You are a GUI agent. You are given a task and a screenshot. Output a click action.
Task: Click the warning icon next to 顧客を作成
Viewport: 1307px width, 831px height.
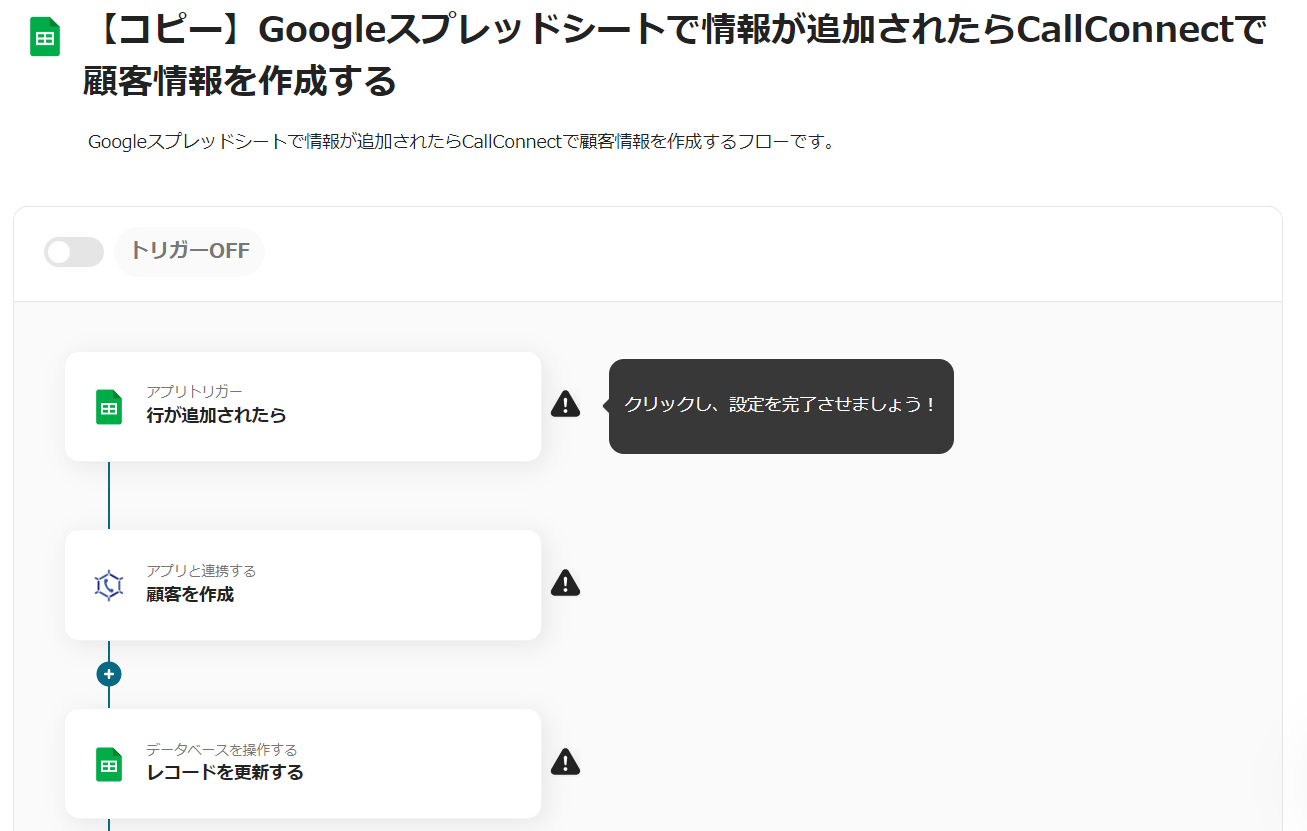(x=565, y=582)
